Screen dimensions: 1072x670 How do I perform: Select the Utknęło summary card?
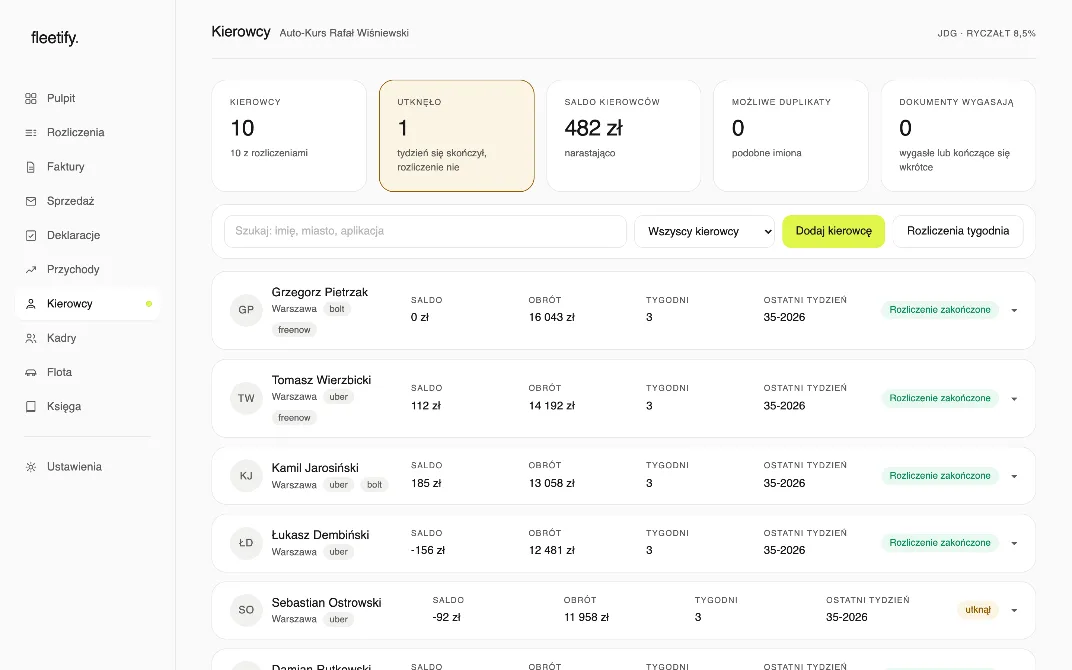[457, 135]
